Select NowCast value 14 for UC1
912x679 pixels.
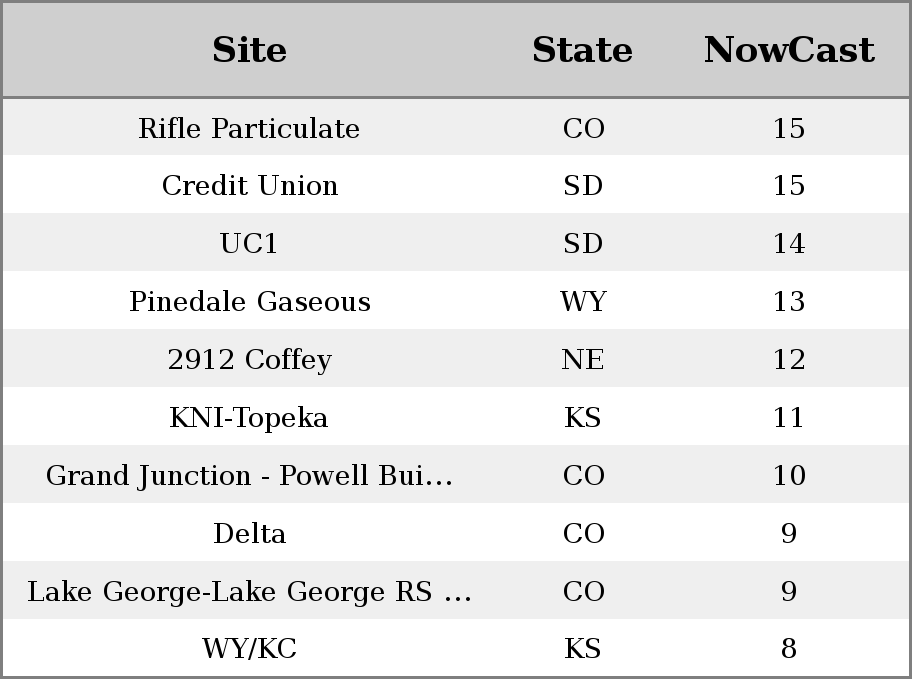tap(789, 243)
